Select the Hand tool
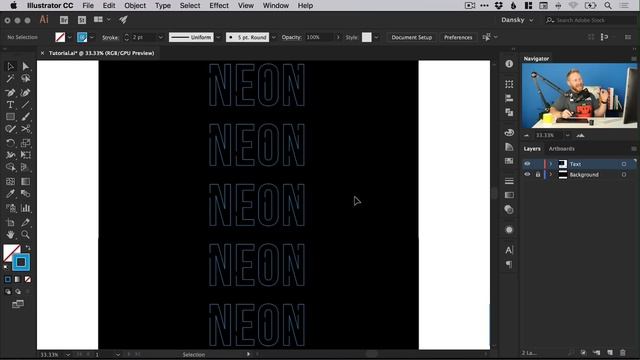The width and height of the screenshot is (640, 360). pyautogui.click(x=11, y=235)
